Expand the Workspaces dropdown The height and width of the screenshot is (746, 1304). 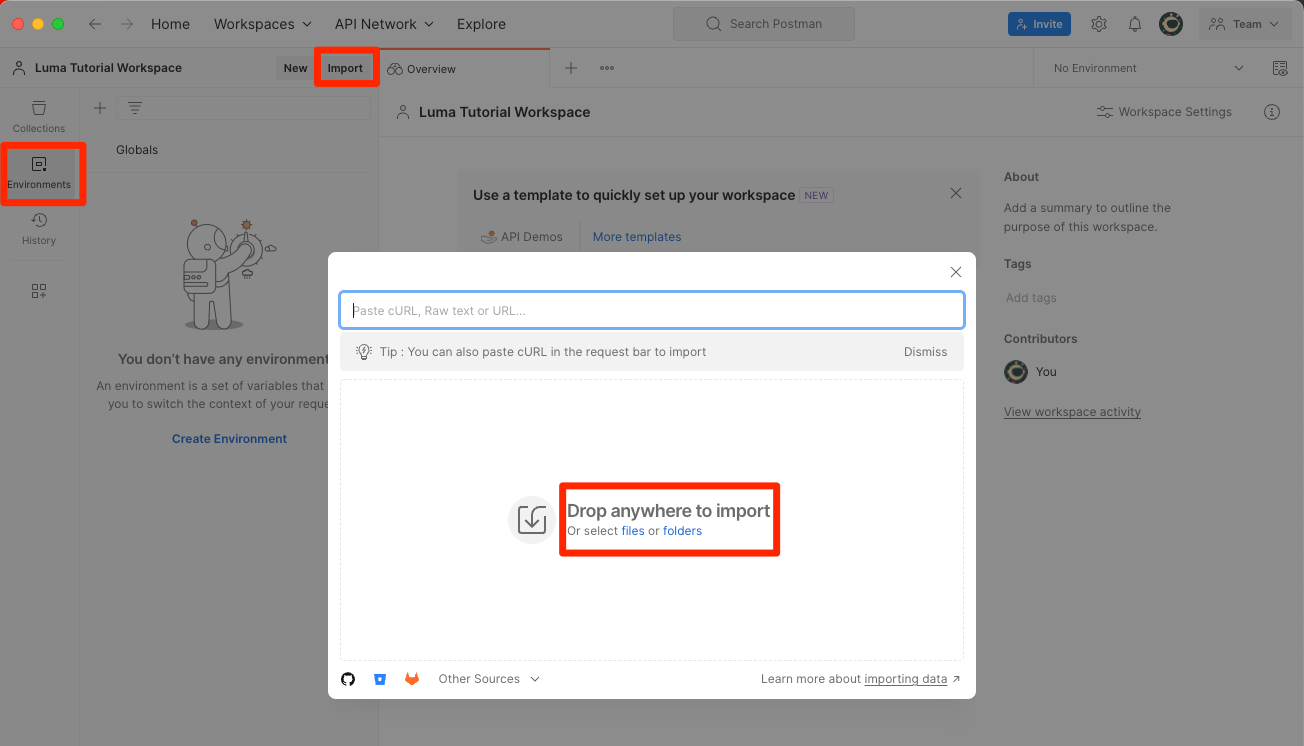point(263,24)
